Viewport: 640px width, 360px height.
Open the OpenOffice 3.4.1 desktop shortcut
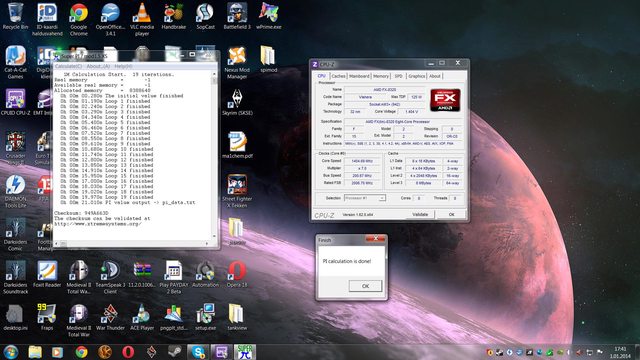click(x=110, y=19)
